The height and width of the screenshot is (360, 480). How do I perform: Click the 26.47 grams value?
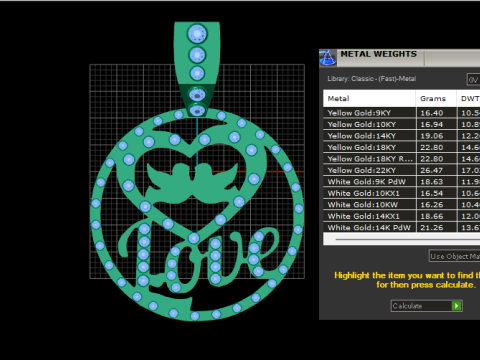[432, 171]
